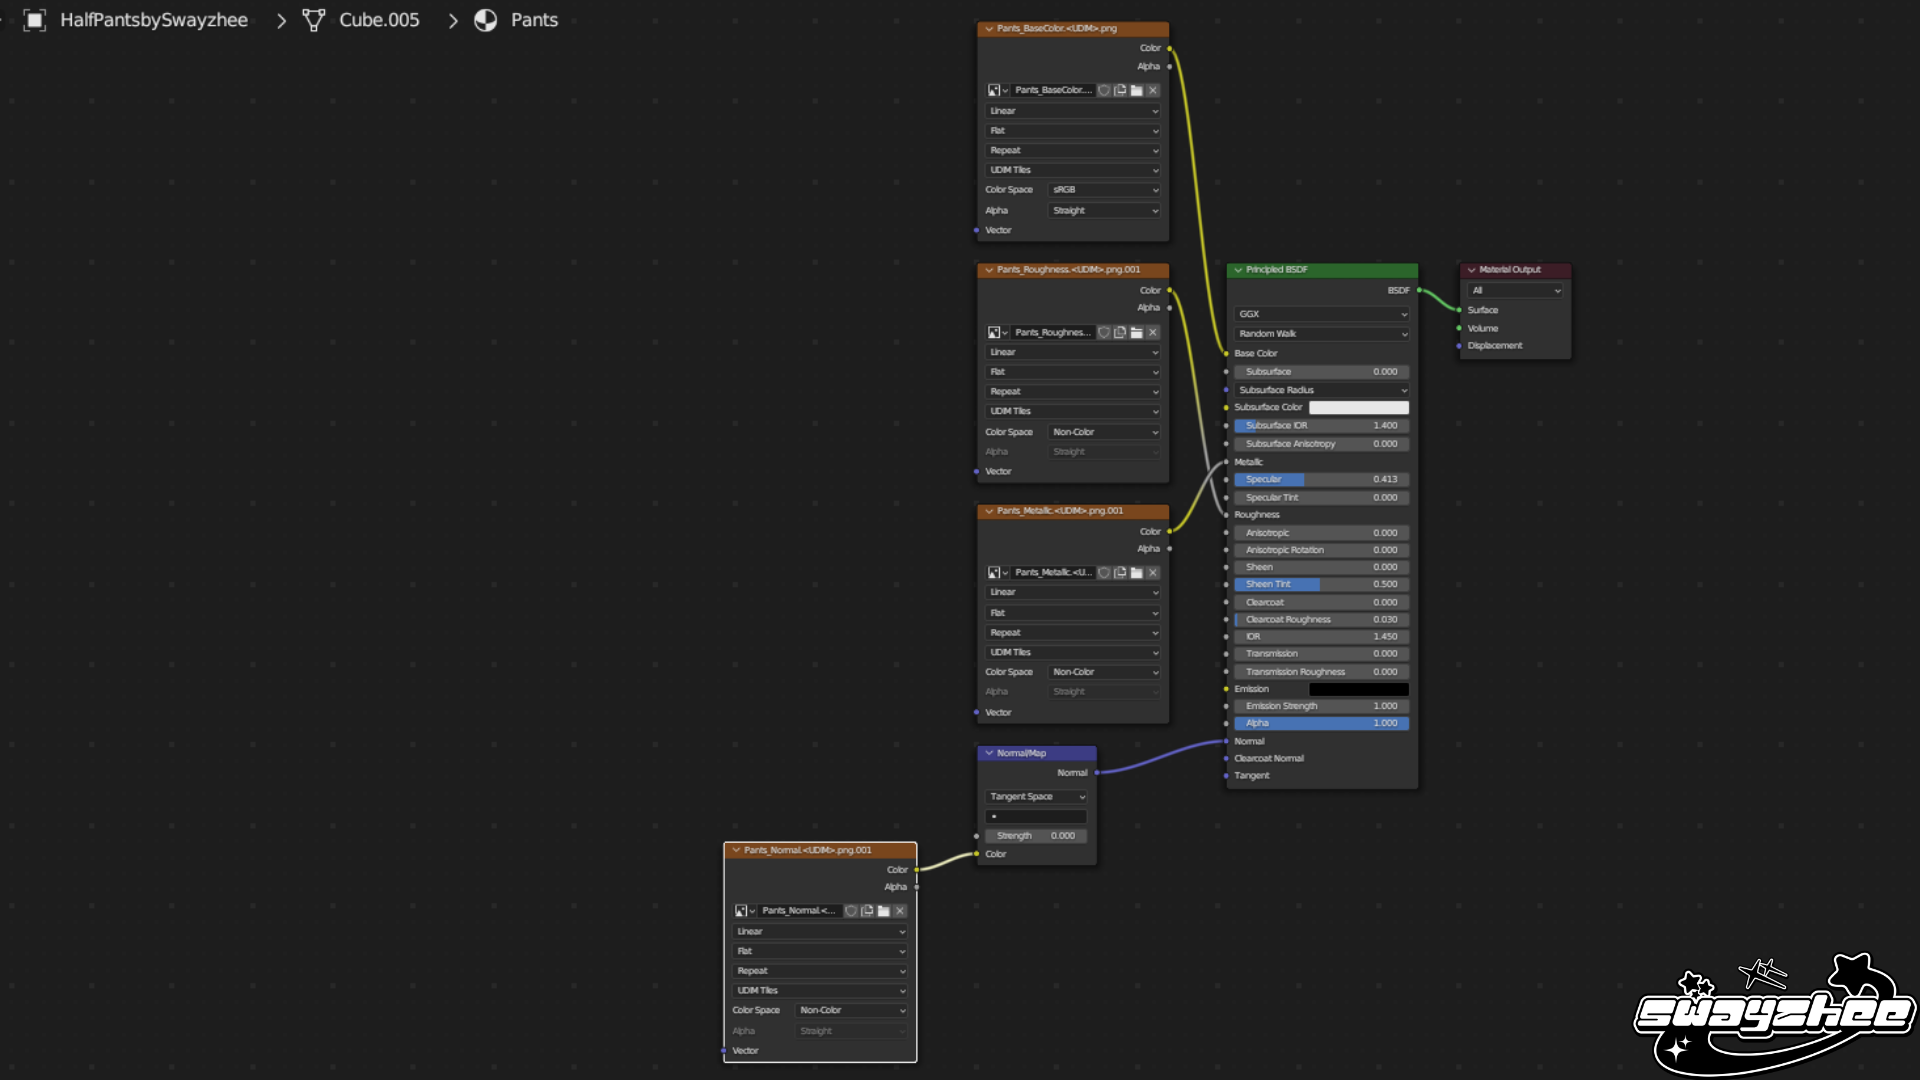Open Flat projection dropdown on Pants_Normal node

[820, 952]
